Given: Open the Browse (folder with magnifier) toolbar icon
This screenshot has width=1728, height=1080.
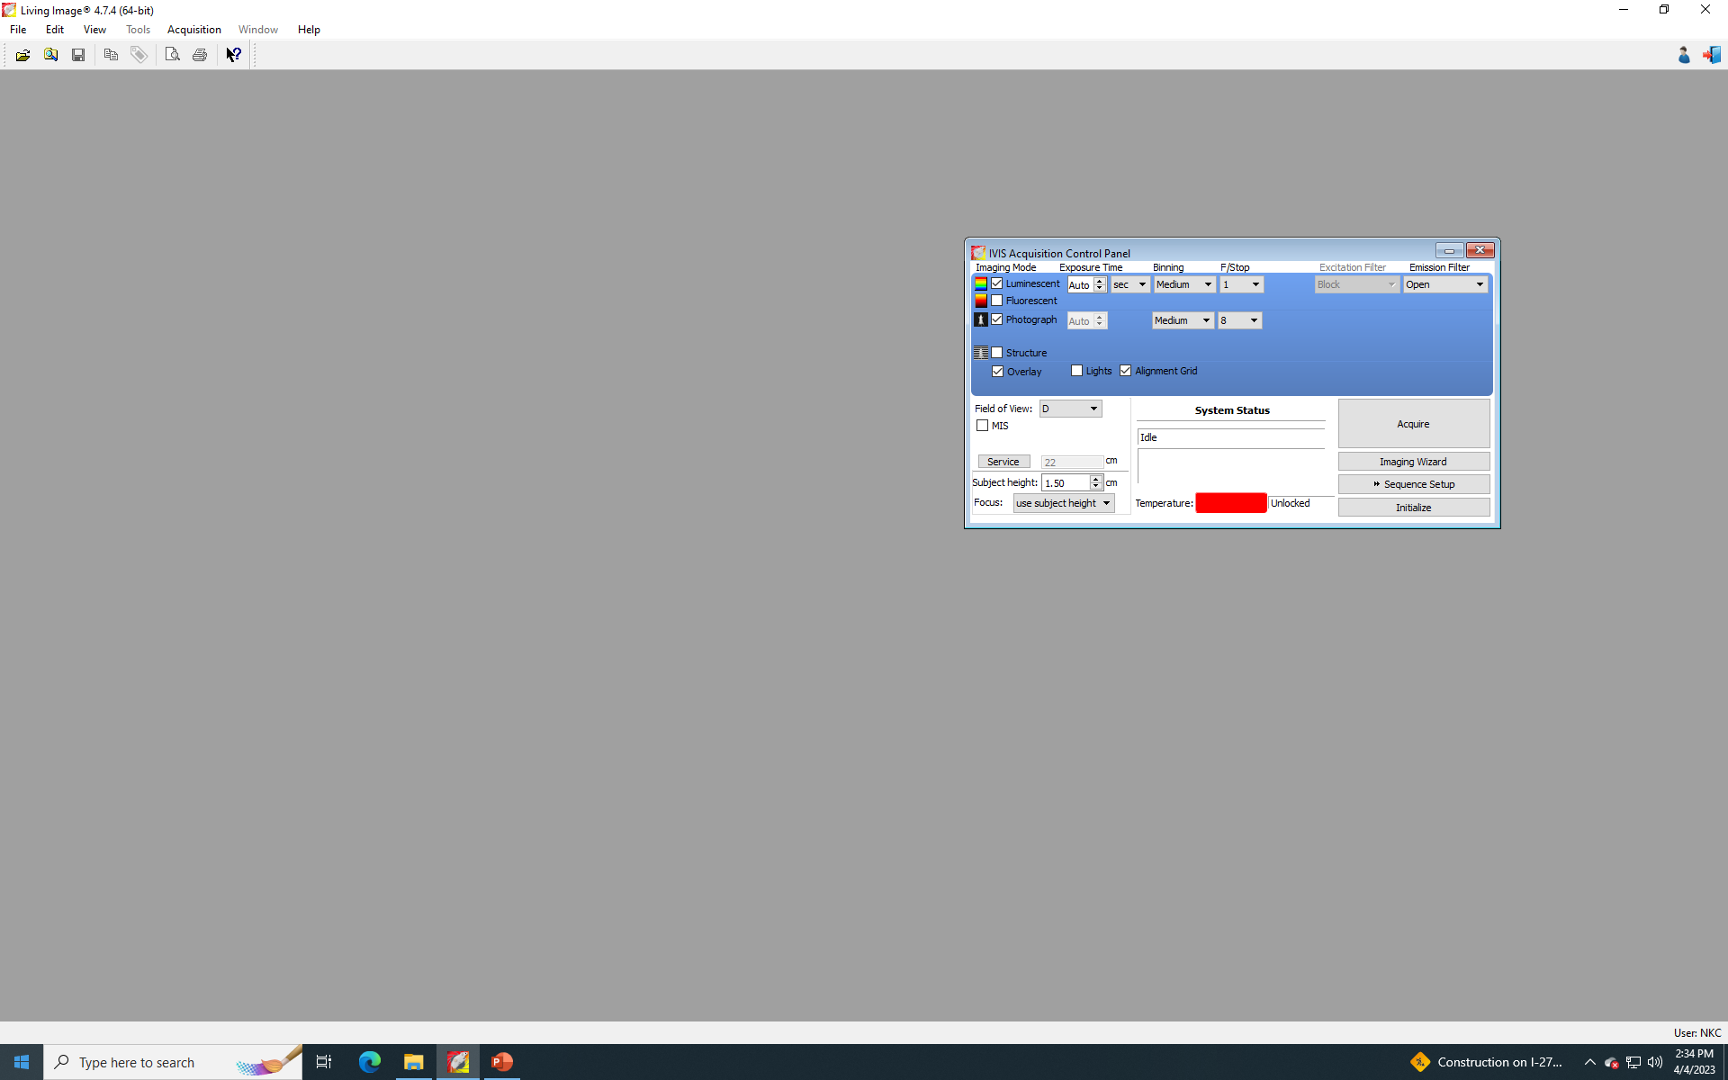Looking at the screenshot, I should coord(50,55).
